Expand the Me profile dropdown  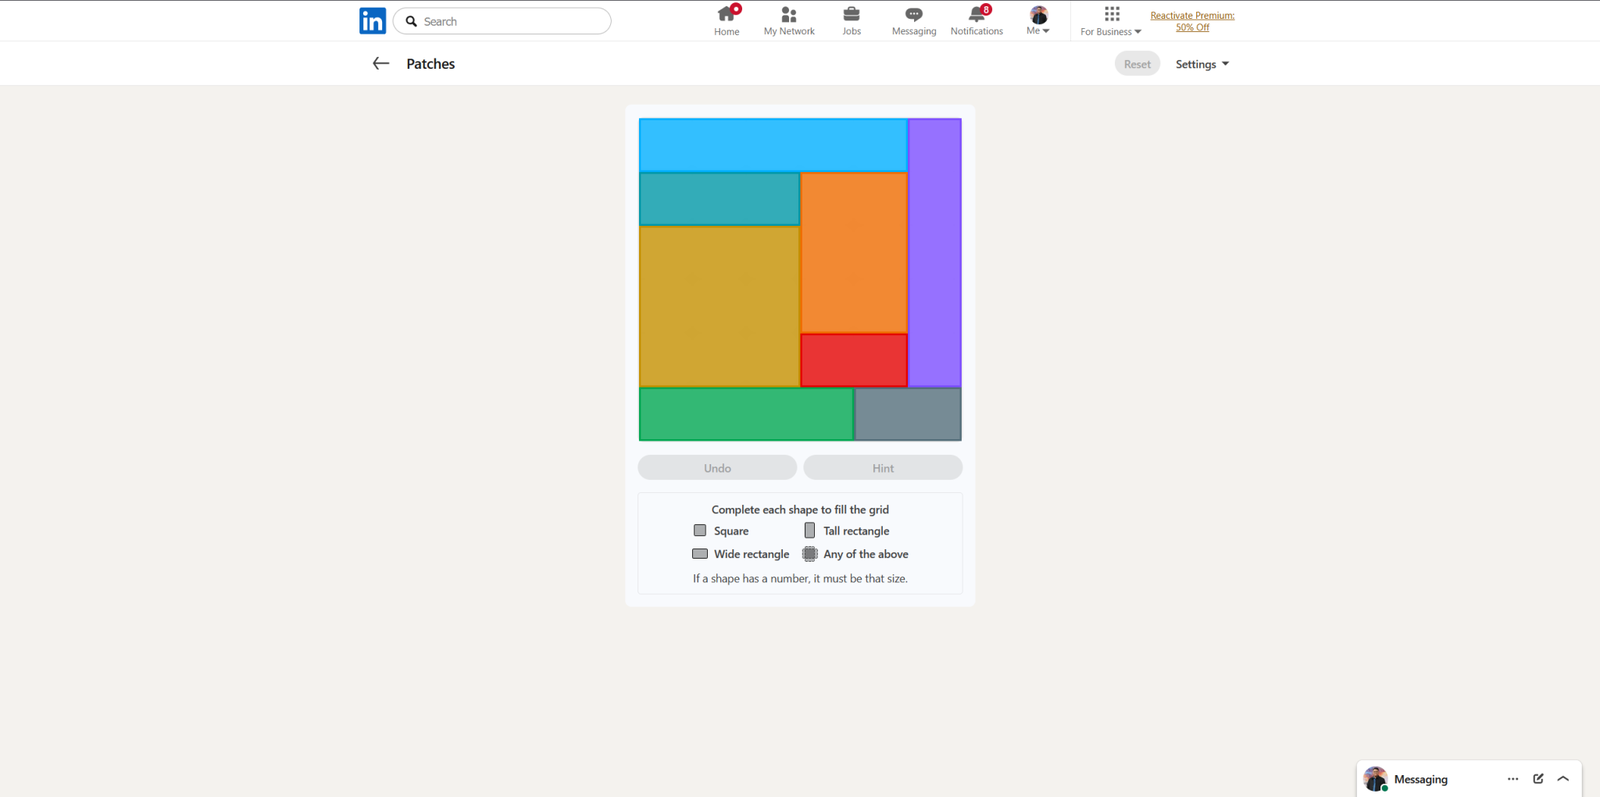tap(1038, 21)
